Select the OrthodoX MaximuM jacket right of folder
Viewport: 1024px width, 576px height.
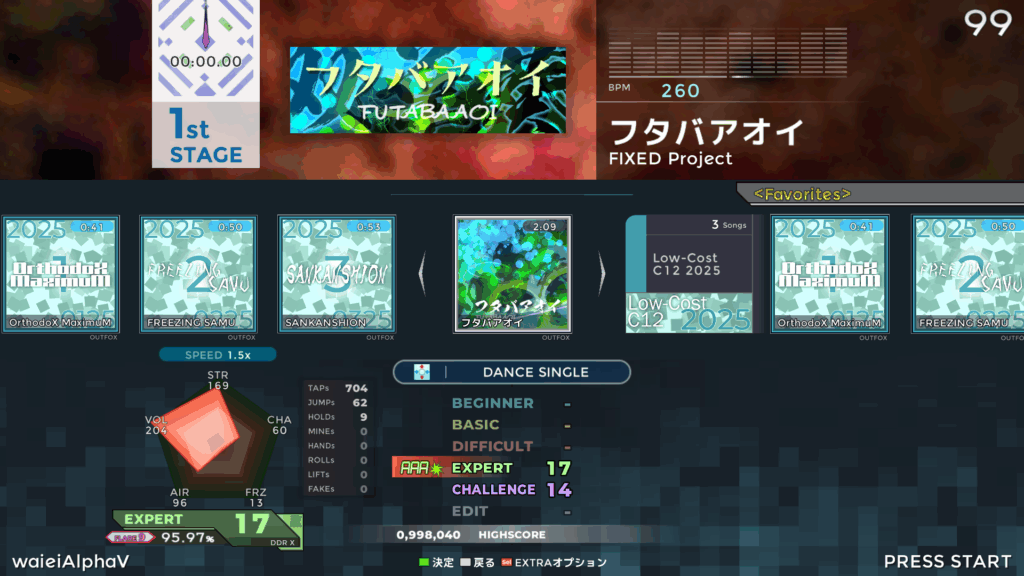click(x=829, y=274)
